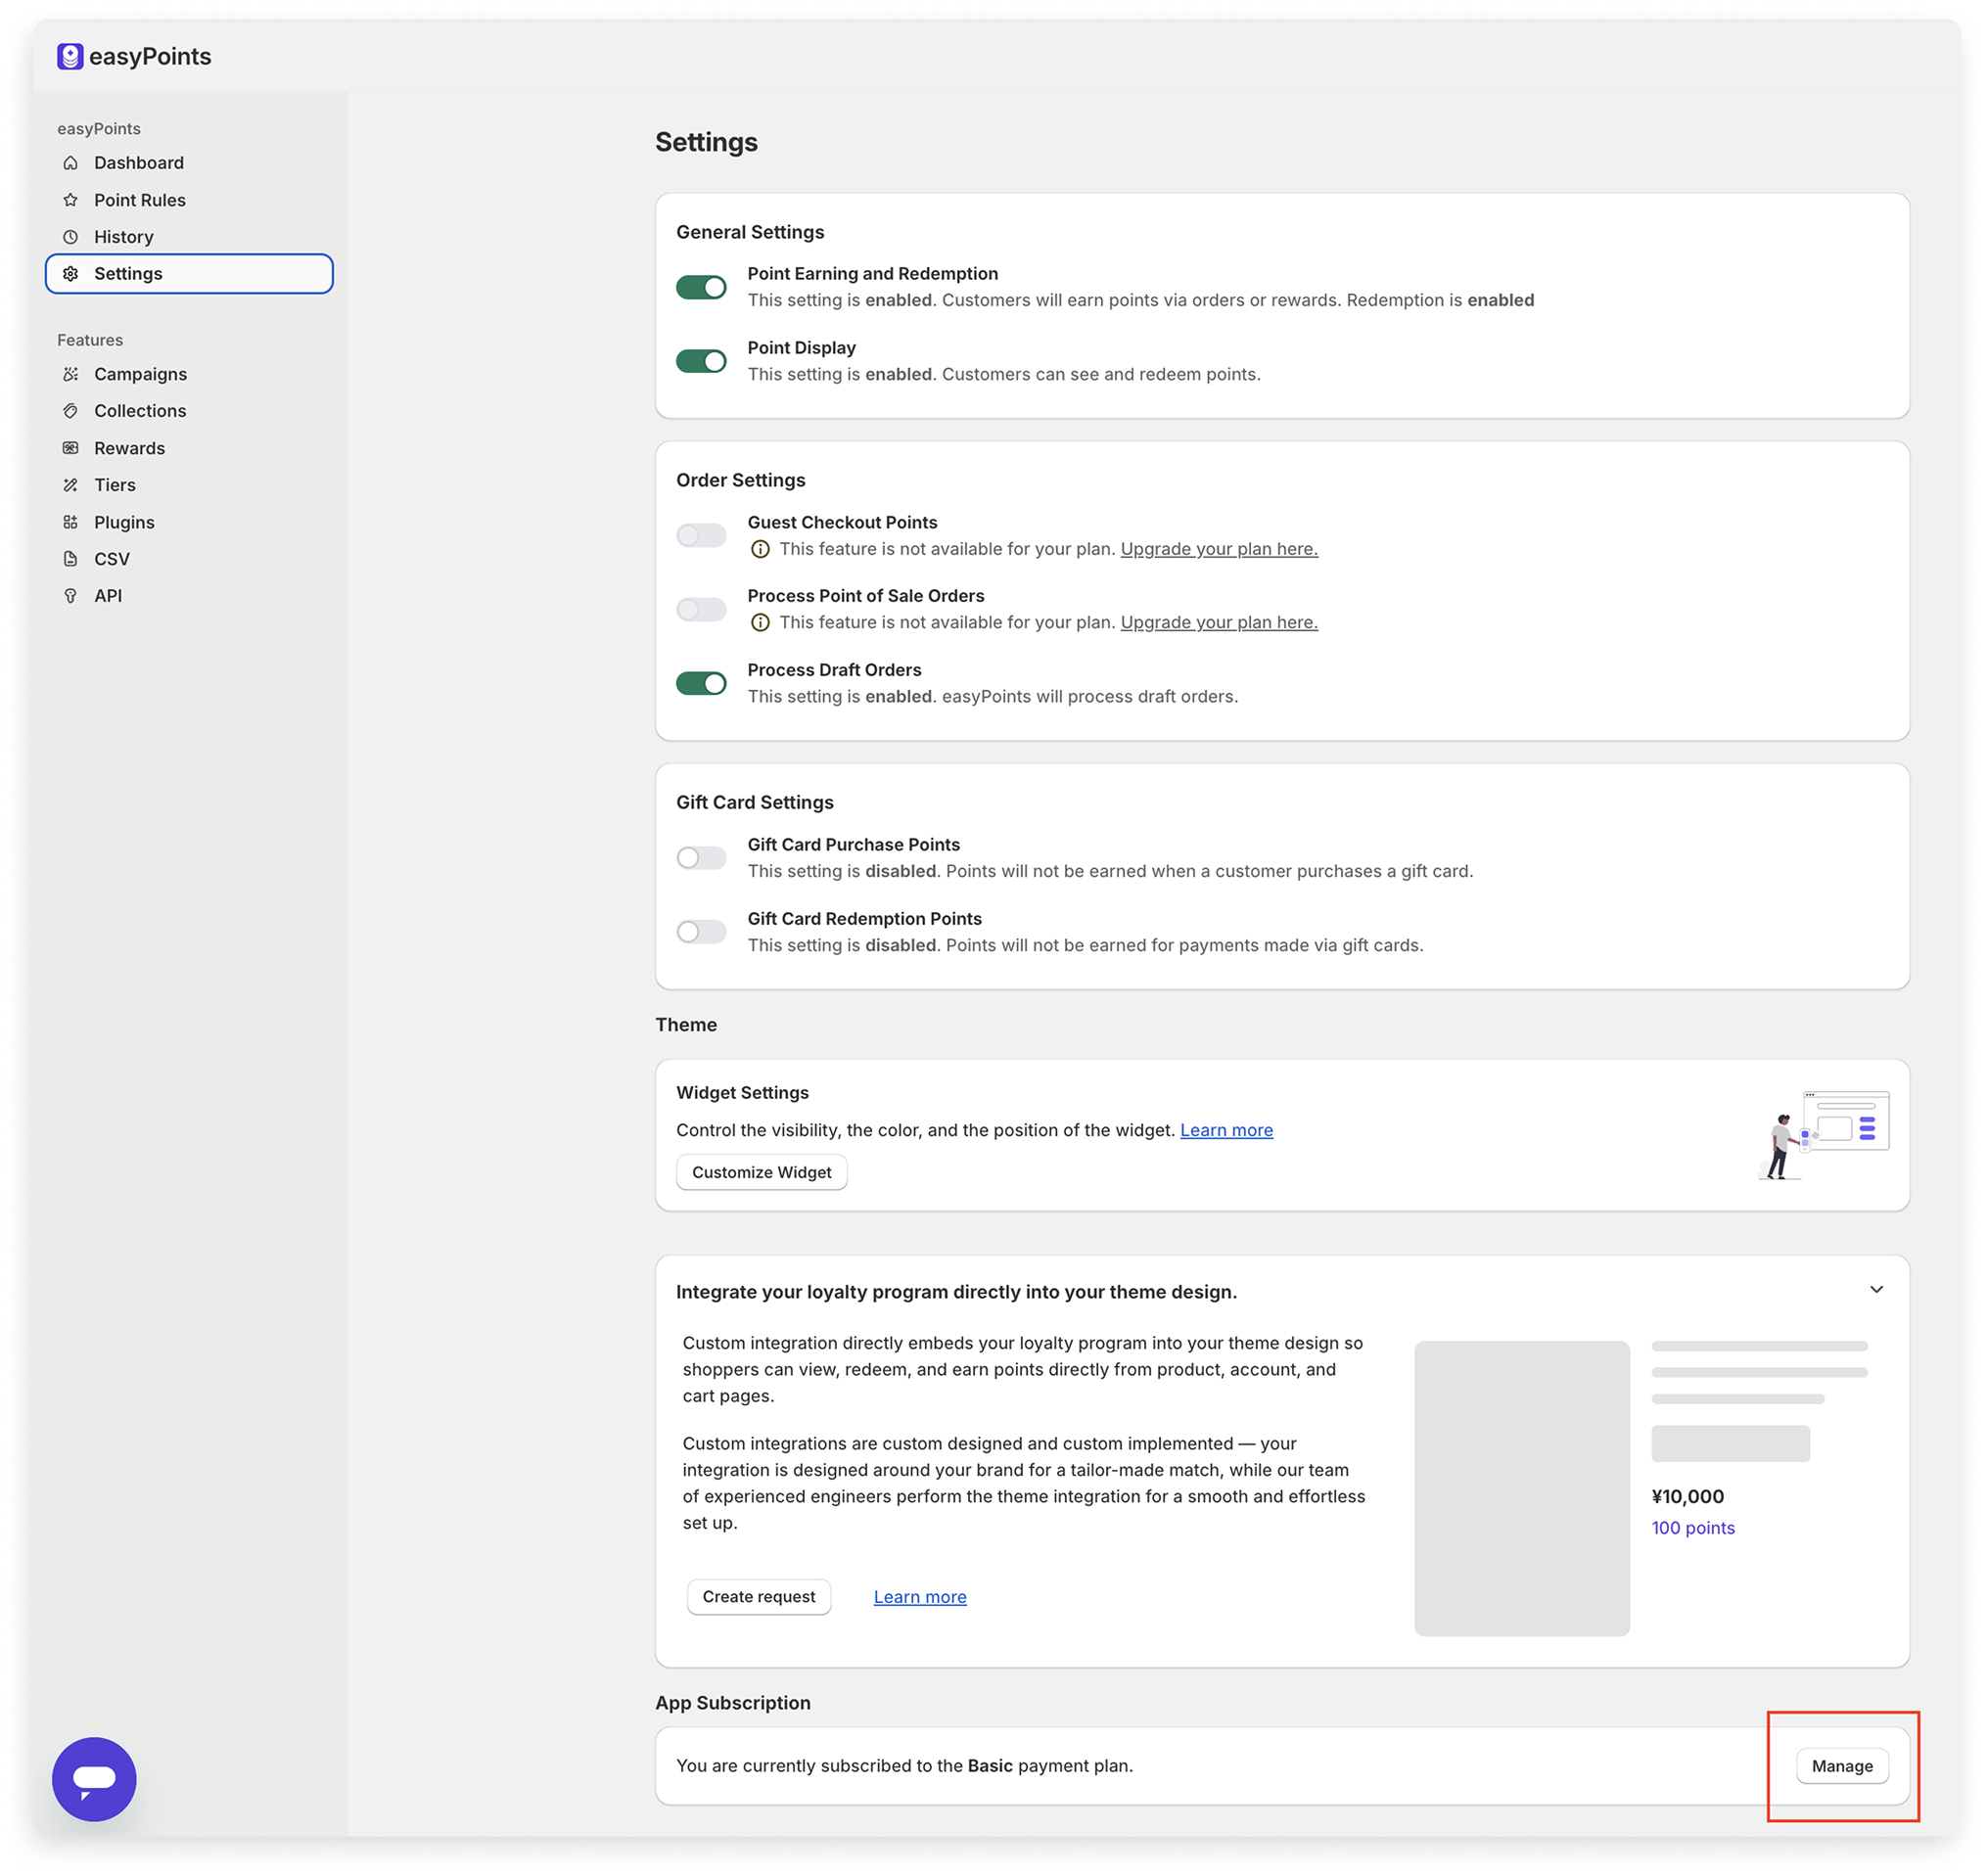1987x1876 pixels.
Task: Disable Process Draft Orders switch
Action: 701,683
